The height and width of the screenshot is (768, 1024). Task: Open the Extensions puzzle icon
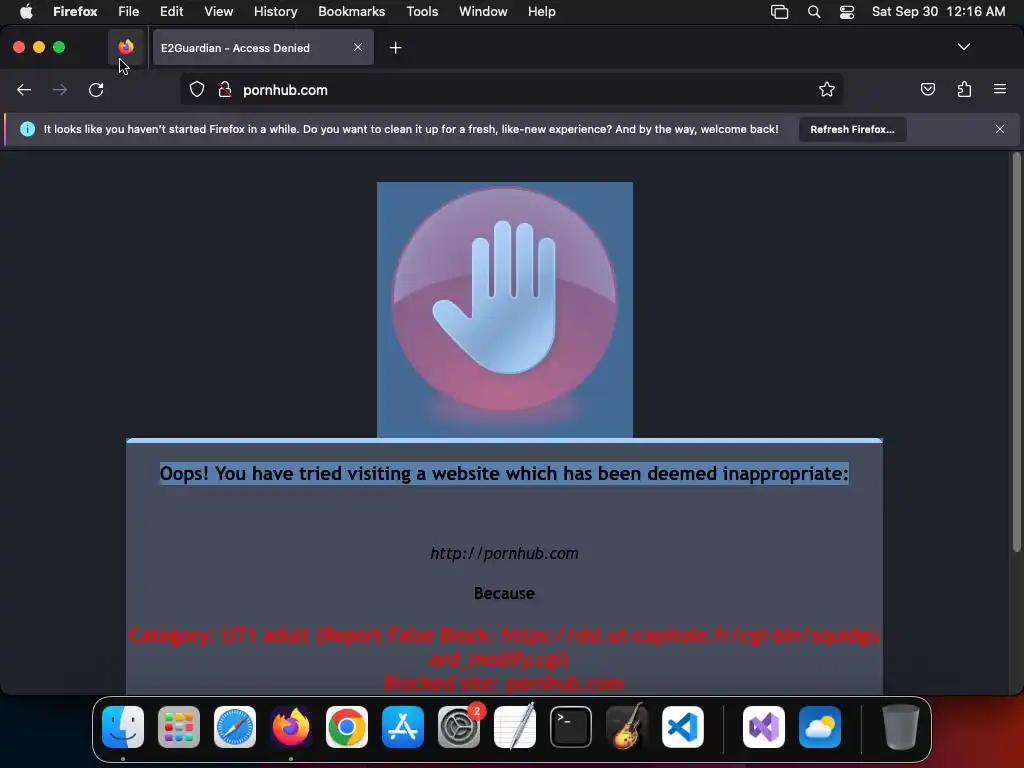965,89
